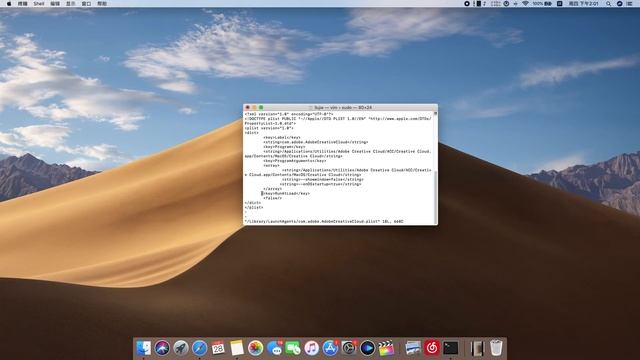Open the 编辑 menu
Image resolution: width=640 pixels, height=360 pixels.
tap(55, 4)
